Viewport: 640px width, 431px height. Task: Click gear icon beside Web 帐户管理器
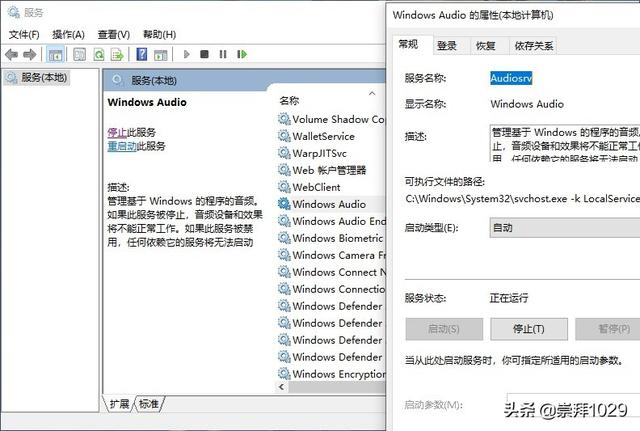pyautogui.click(x=284, y=170)
